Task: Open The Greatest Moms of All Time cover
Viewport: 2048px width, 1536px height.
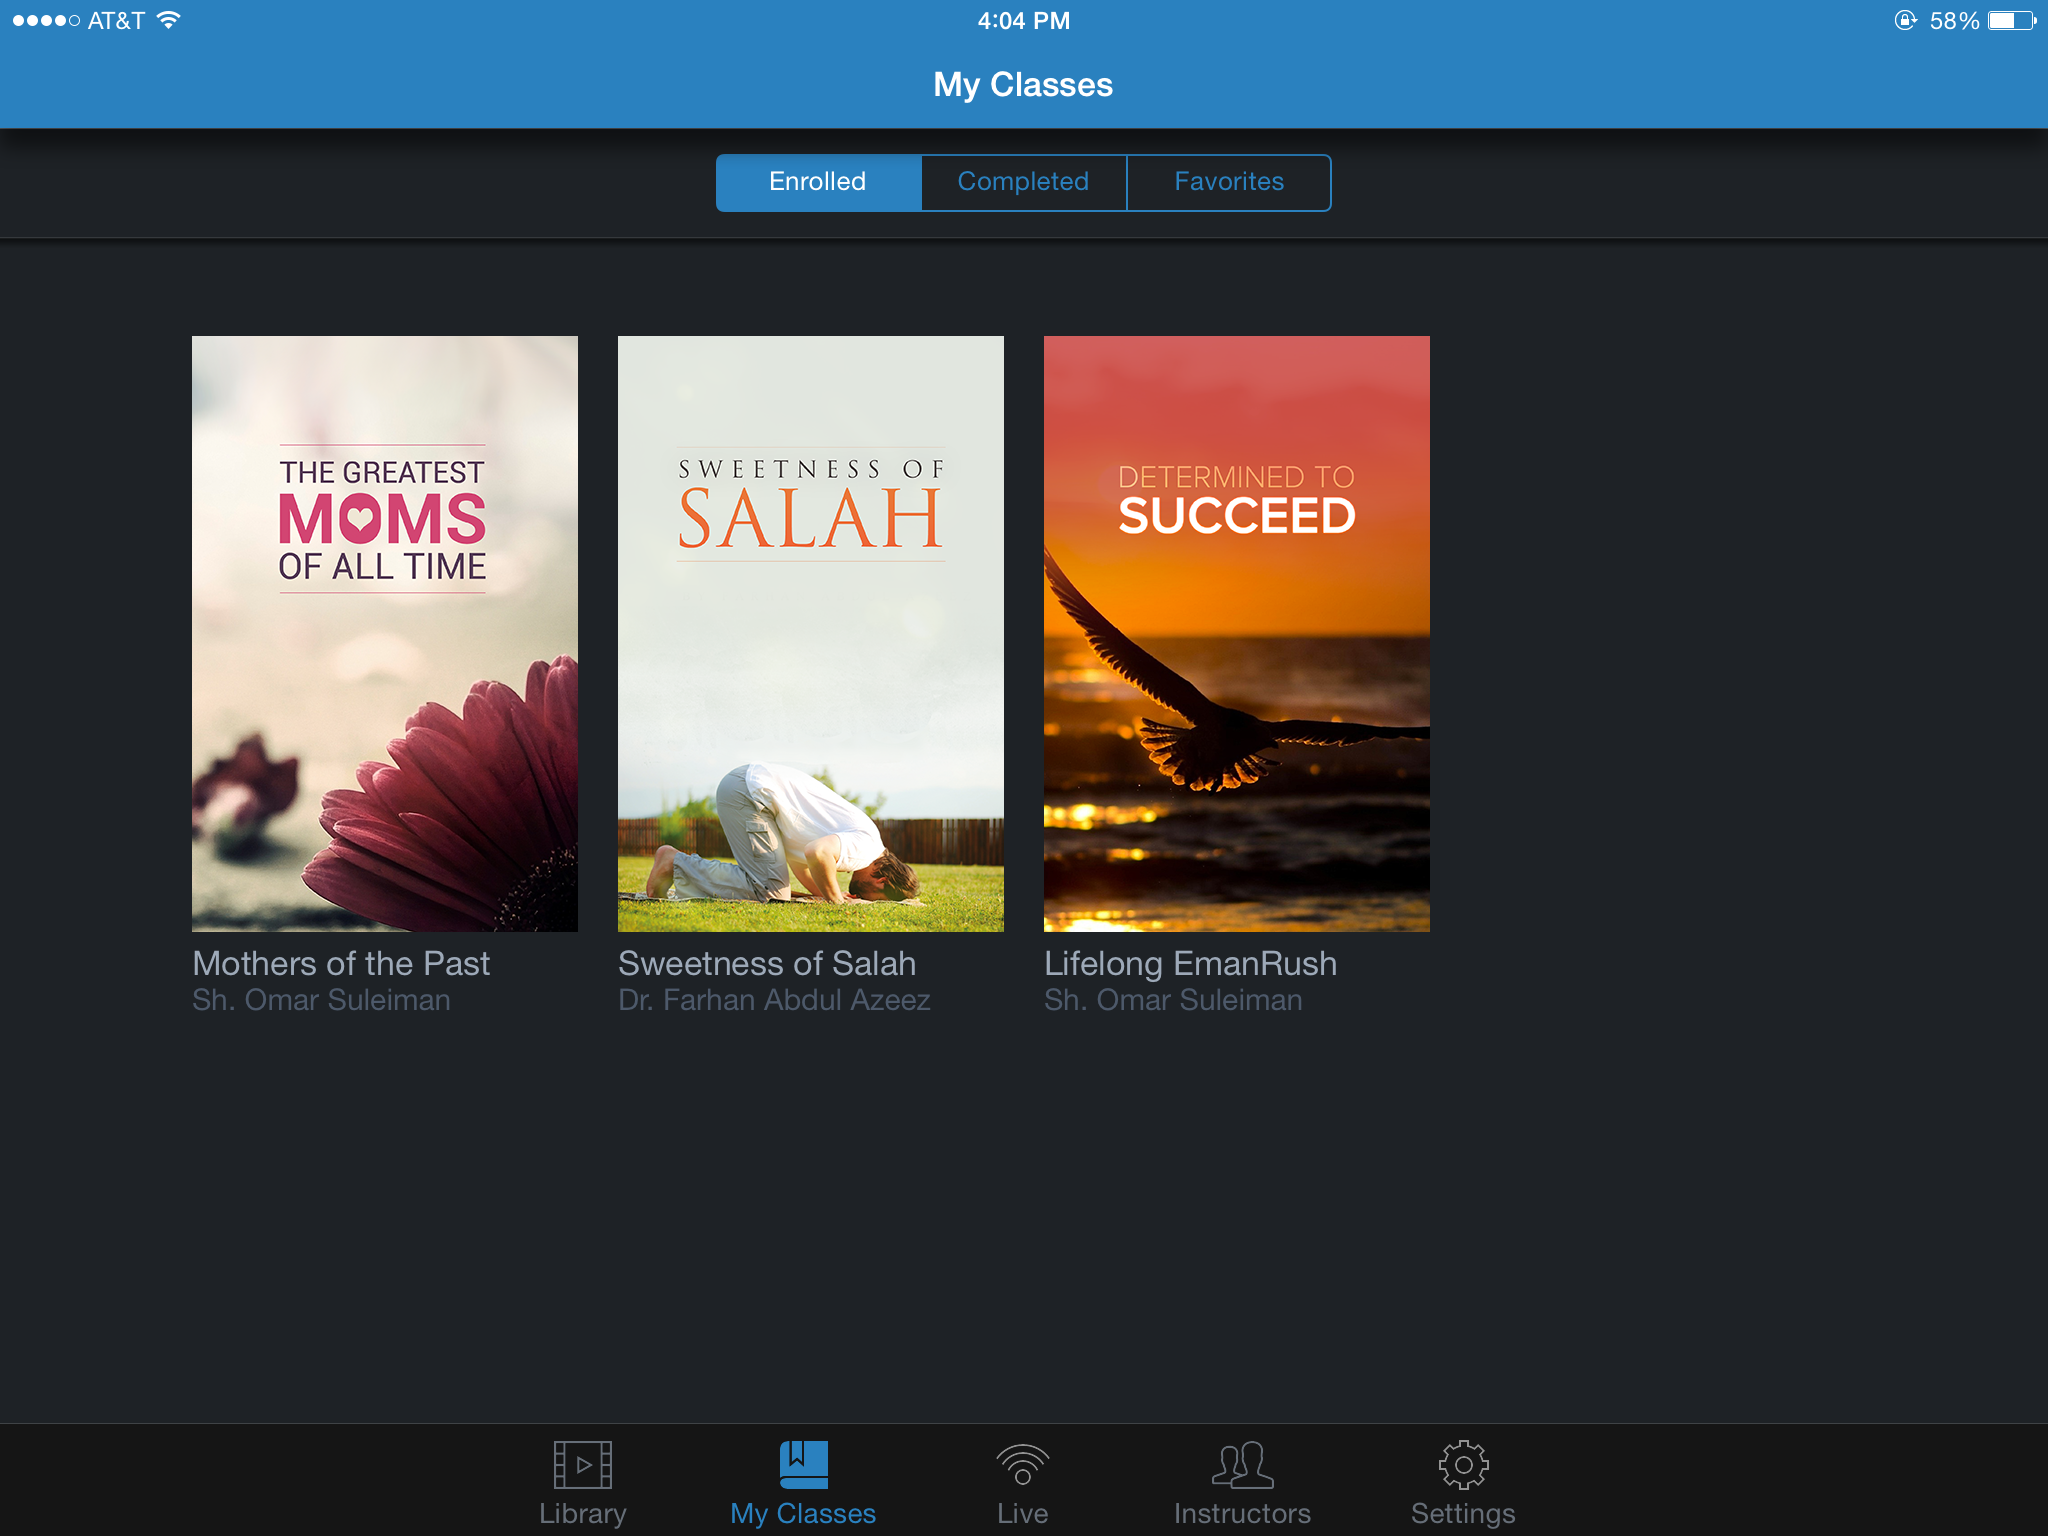Action: (385, 634)
